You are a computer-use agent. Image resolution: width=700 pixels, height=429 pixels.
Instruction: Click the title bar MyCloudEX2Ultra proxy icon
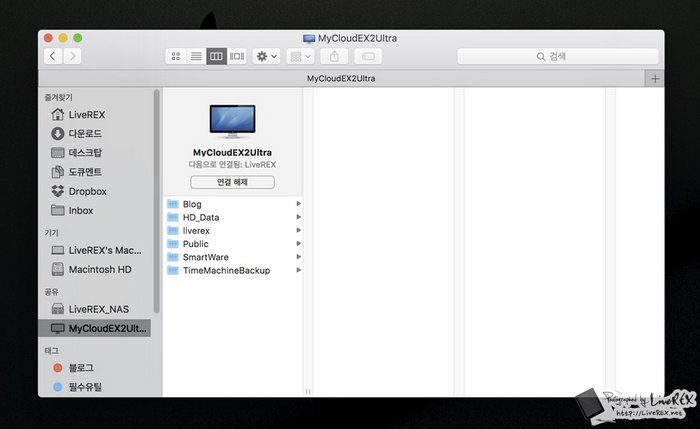coord(309,38)
